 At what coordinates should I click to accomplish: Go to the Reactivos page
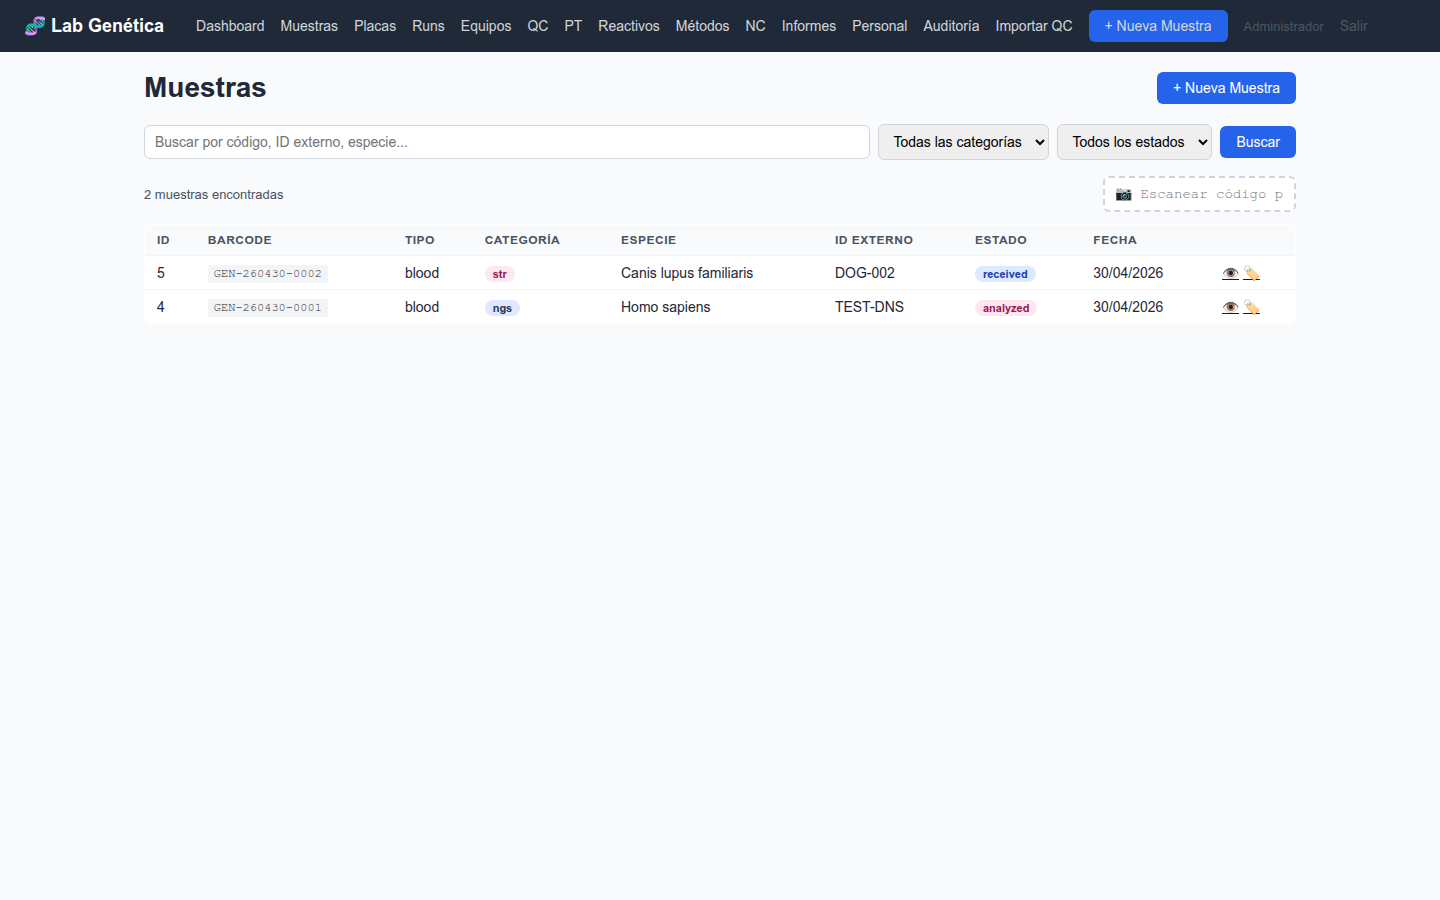click(x=629, y=26)
